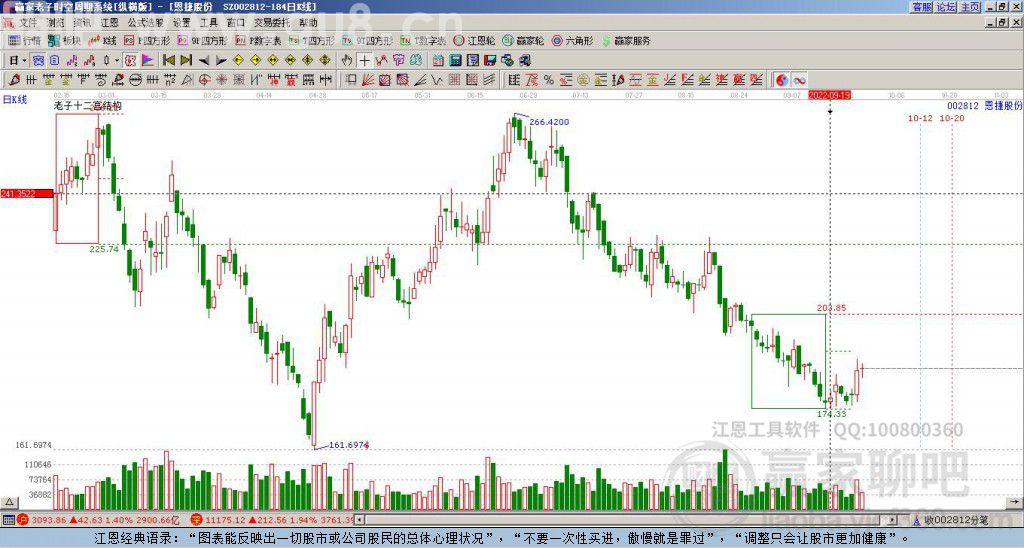
Task: Click the 2022-09-19 date marker
Action: click(829, 95)
